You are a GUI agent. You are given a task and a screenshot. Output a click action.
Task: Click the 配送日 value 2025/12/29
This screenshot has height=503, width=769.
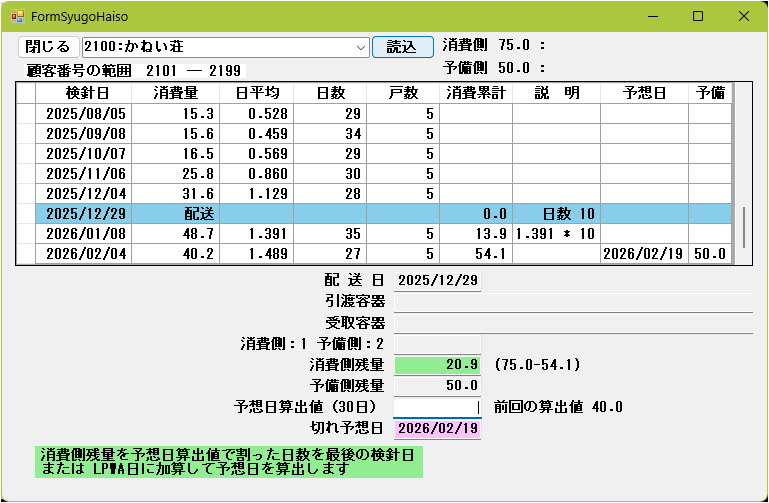[438, 279]
